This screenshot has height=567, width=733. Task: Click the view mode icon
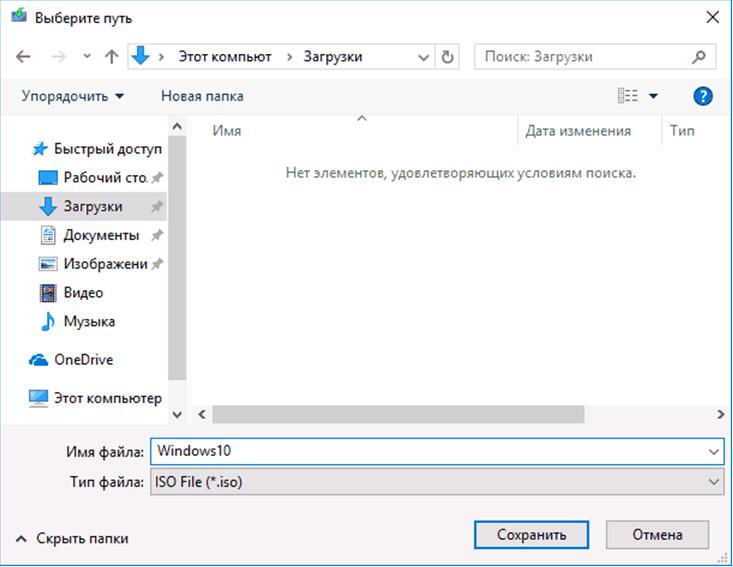(x=628, y=96)
